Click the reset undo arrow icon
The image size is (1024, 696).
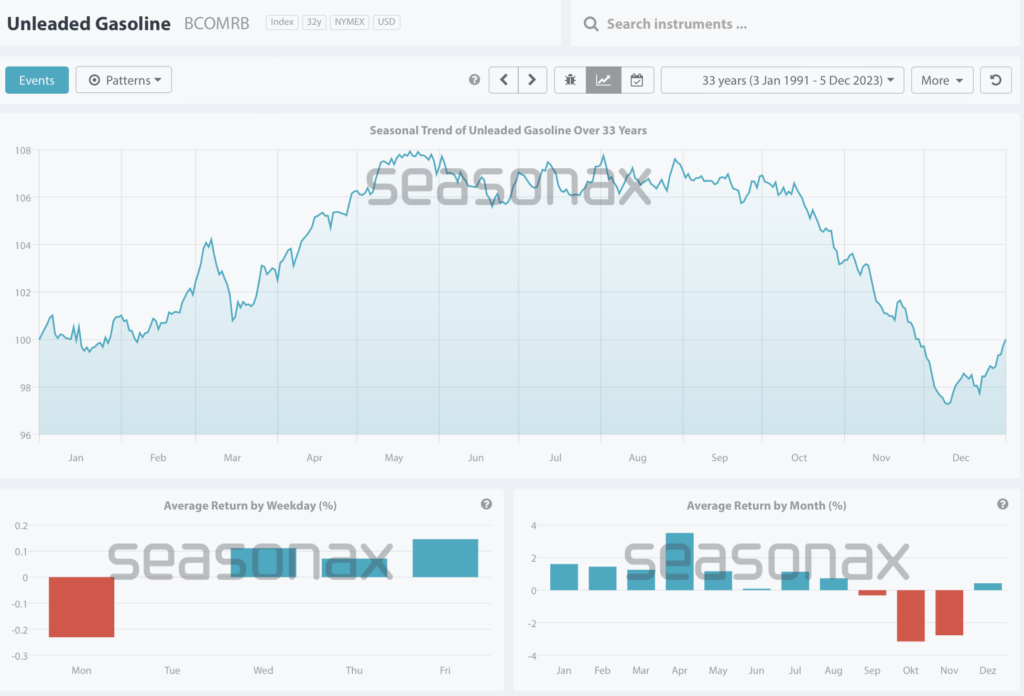995,80
